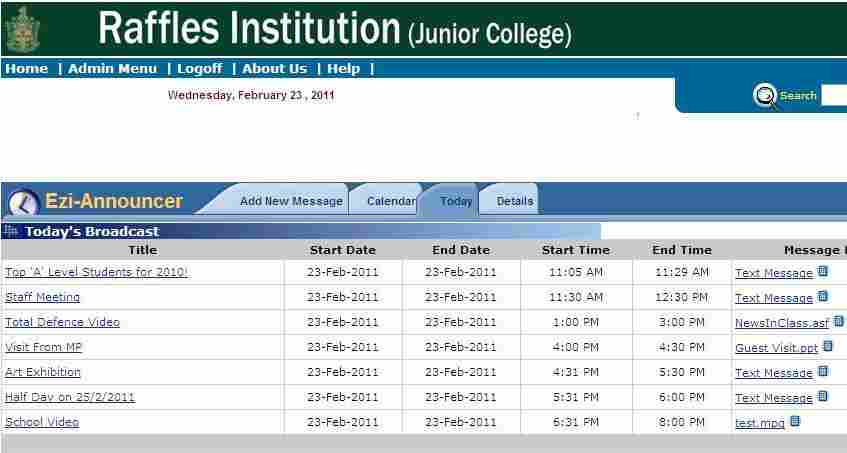Open Top 'A' Level Students for 2010 link
Viewport: 847px width, 453px height.
pos(96,272)
